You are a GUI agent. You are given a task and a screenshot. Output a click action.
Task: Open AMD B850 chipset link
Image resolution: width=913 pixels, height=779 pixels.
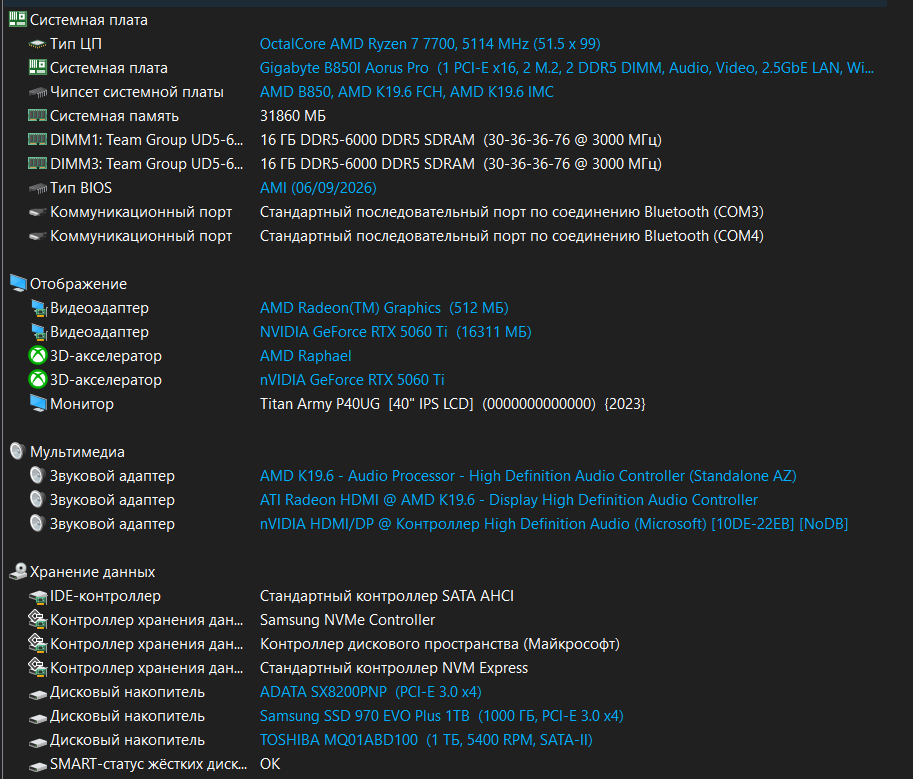[406, 91]
